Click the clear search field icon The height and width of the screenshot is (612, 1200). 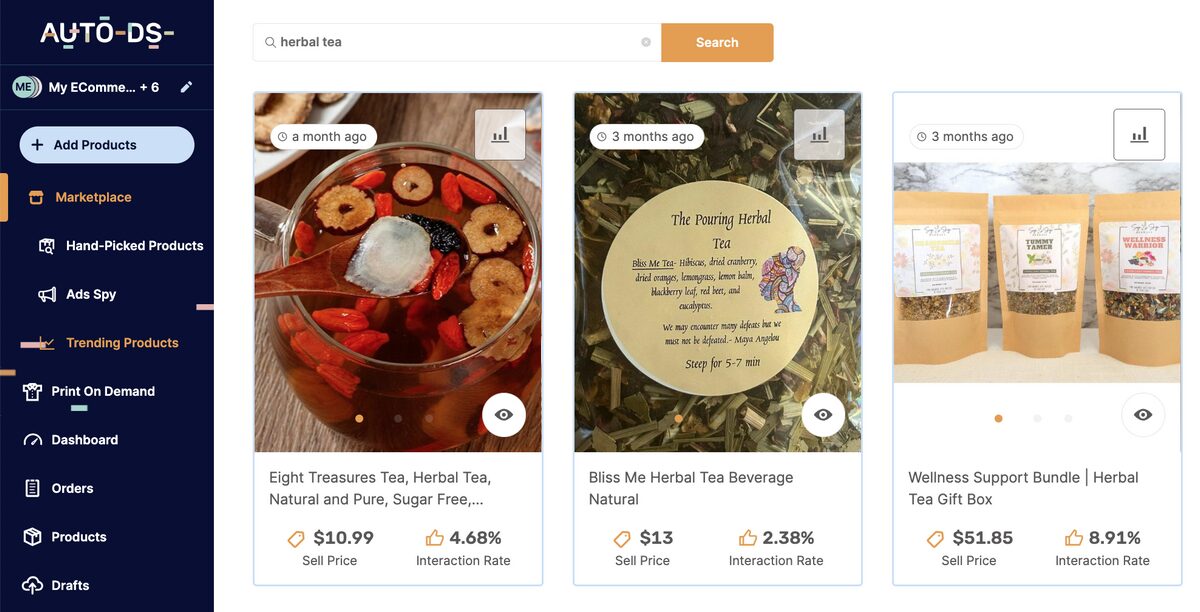646,42
